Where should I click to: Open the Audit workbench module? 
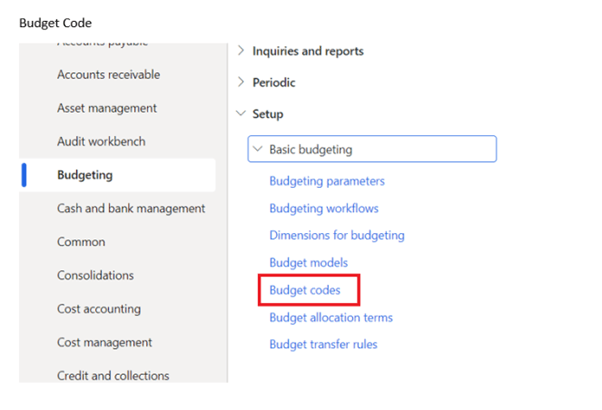pos(101,142)
